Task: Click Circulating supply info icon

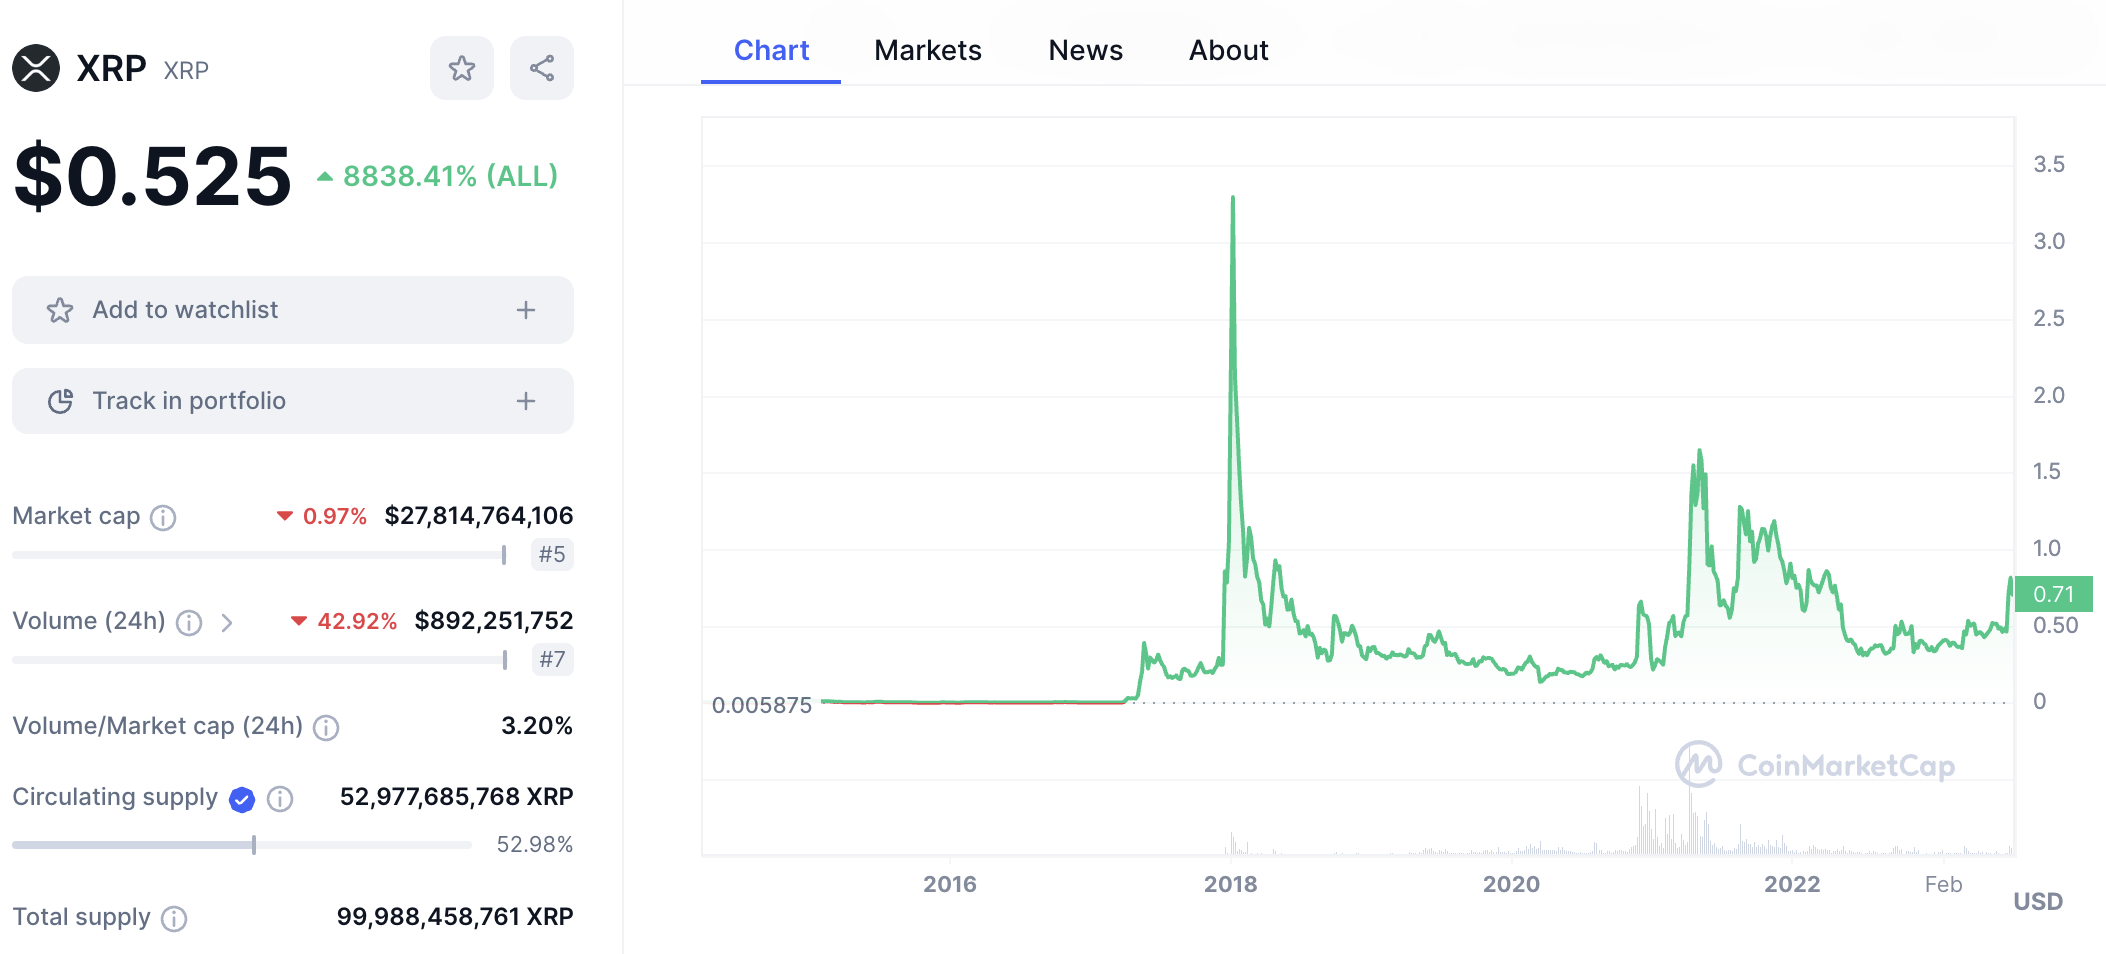Action: [x=280, y=798]
